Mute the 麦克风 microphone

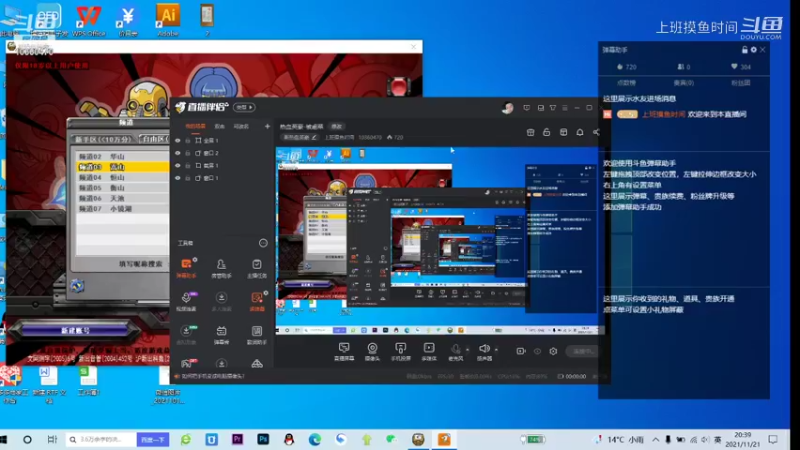455,351
